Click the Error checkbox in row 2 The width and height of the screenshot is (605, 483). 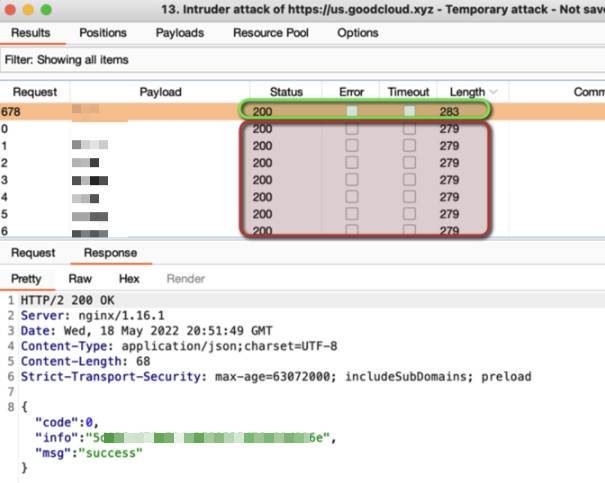pos(352,162)
